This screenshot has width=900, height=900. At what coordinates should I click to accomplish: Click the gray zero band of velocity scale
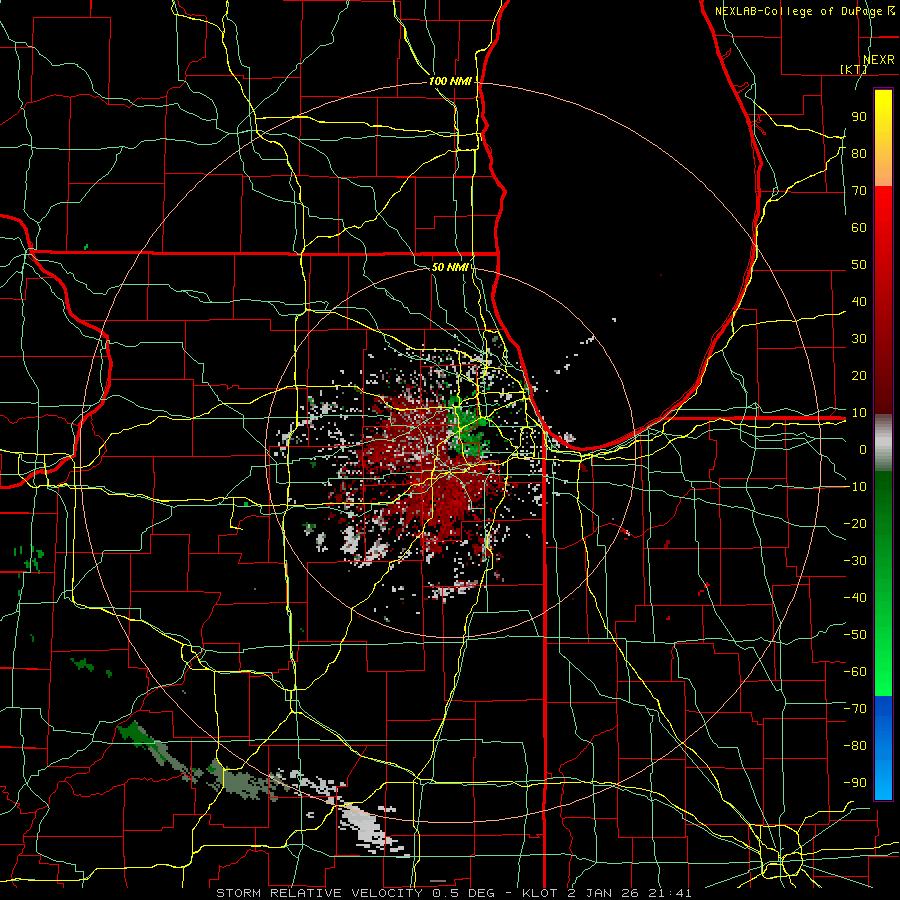coord(883,442)
